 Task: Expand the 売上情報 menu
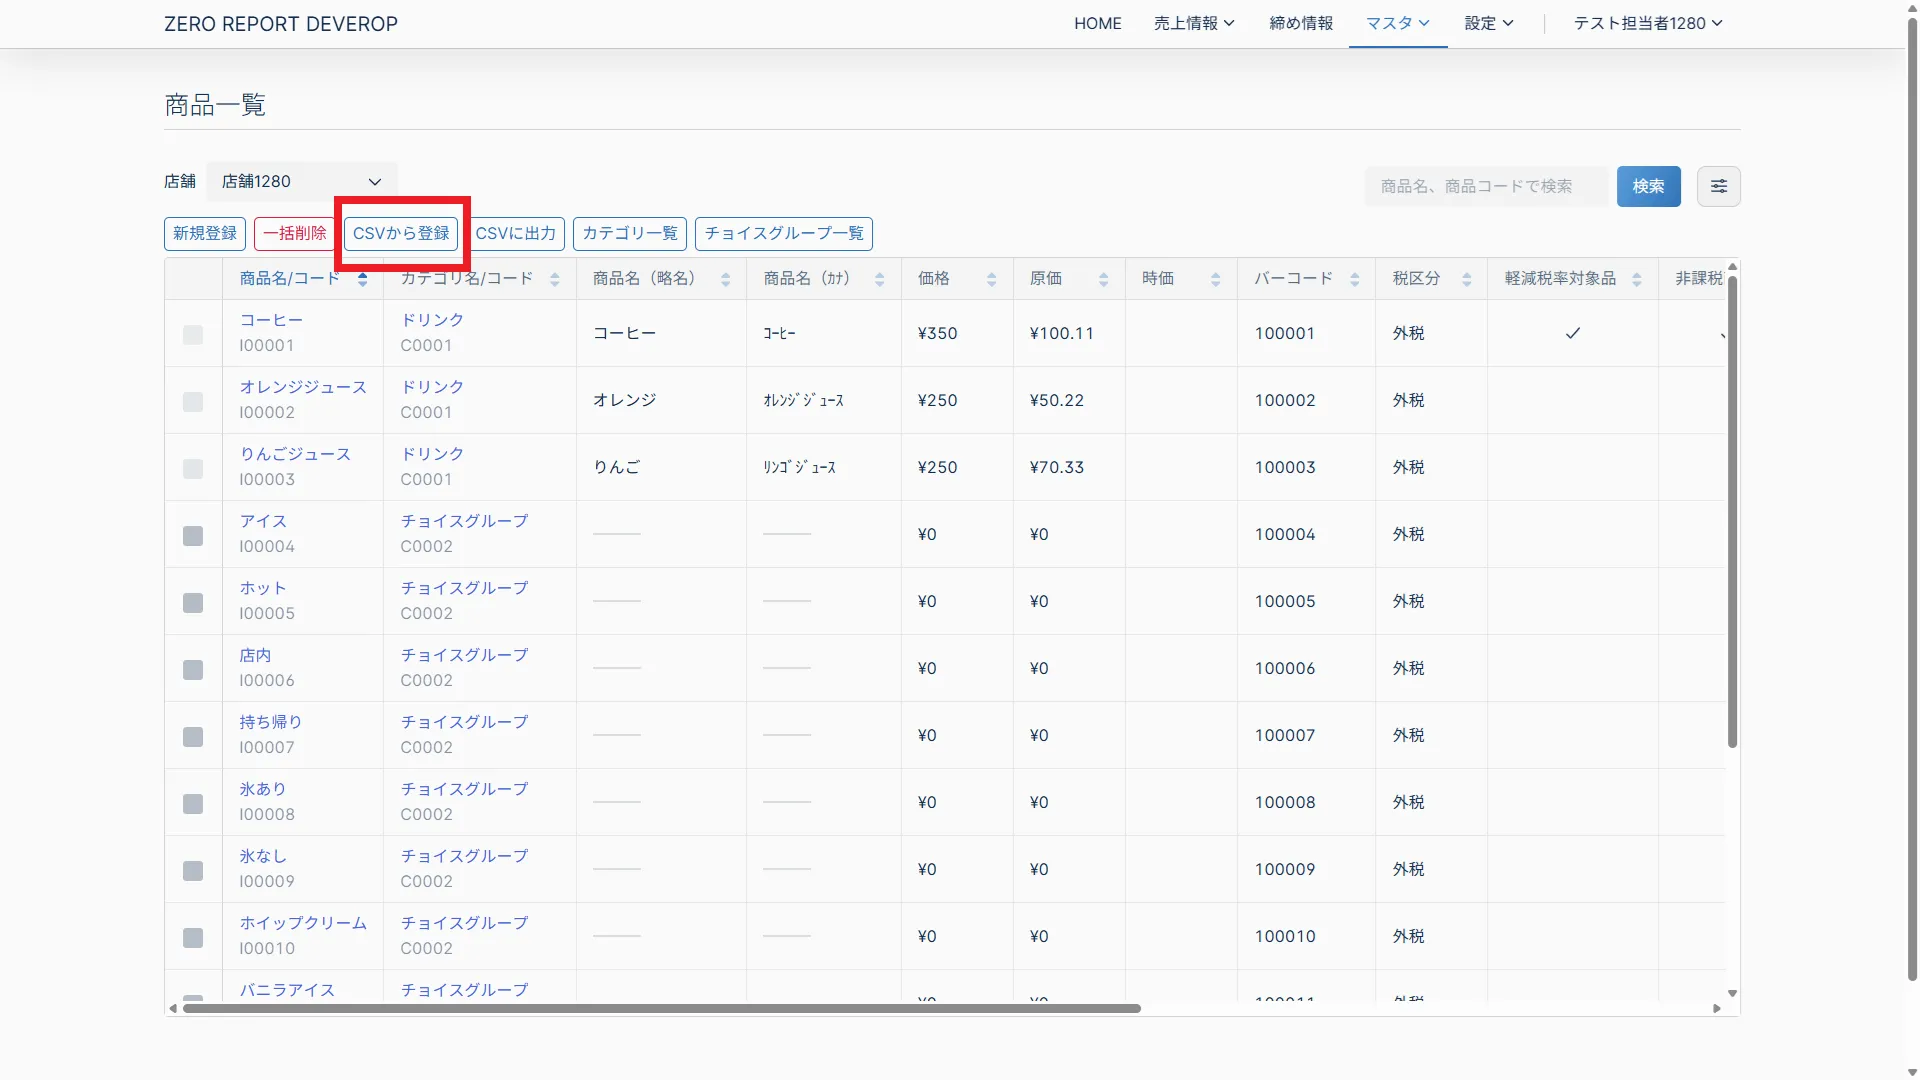coord(1193,23)
